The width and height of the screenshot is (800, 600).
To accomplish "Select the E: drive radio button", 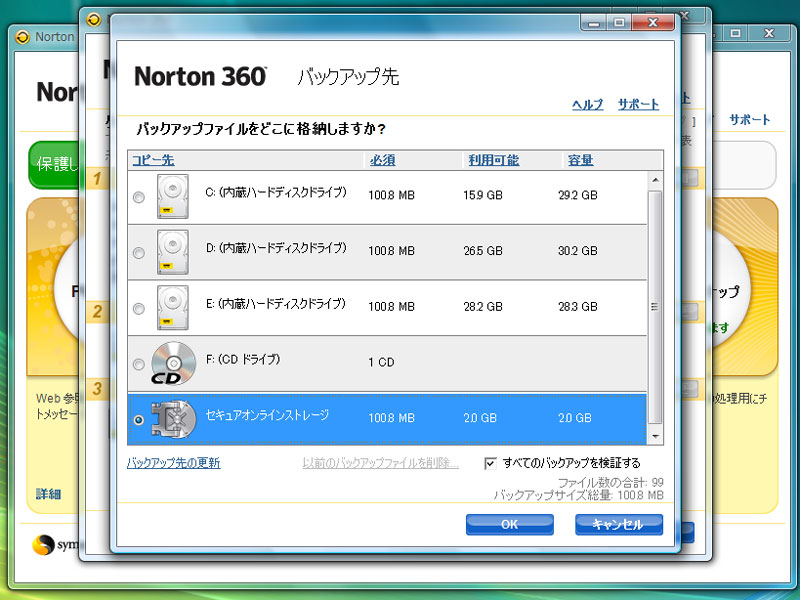I will click(138, 308).
